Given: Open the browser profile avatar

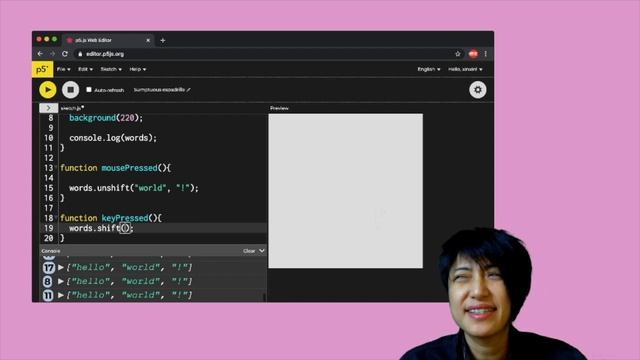Looking at the screenshot, I should [x=473, y=54].
